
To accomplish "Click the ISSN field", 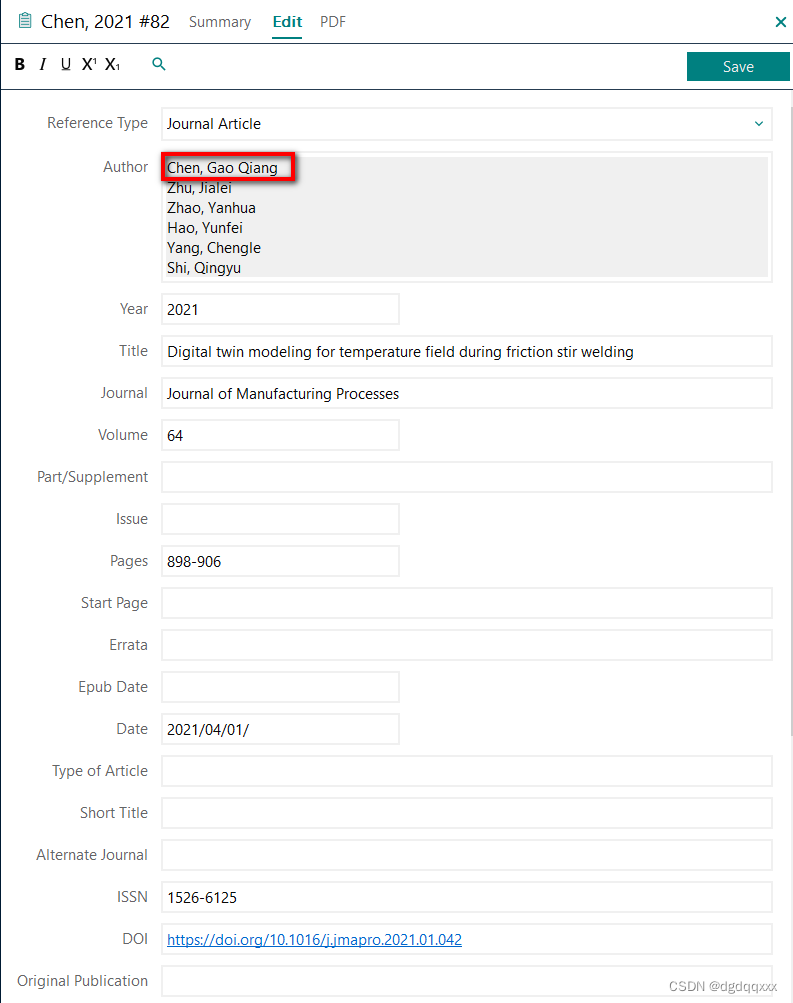I will click(466, 897).
